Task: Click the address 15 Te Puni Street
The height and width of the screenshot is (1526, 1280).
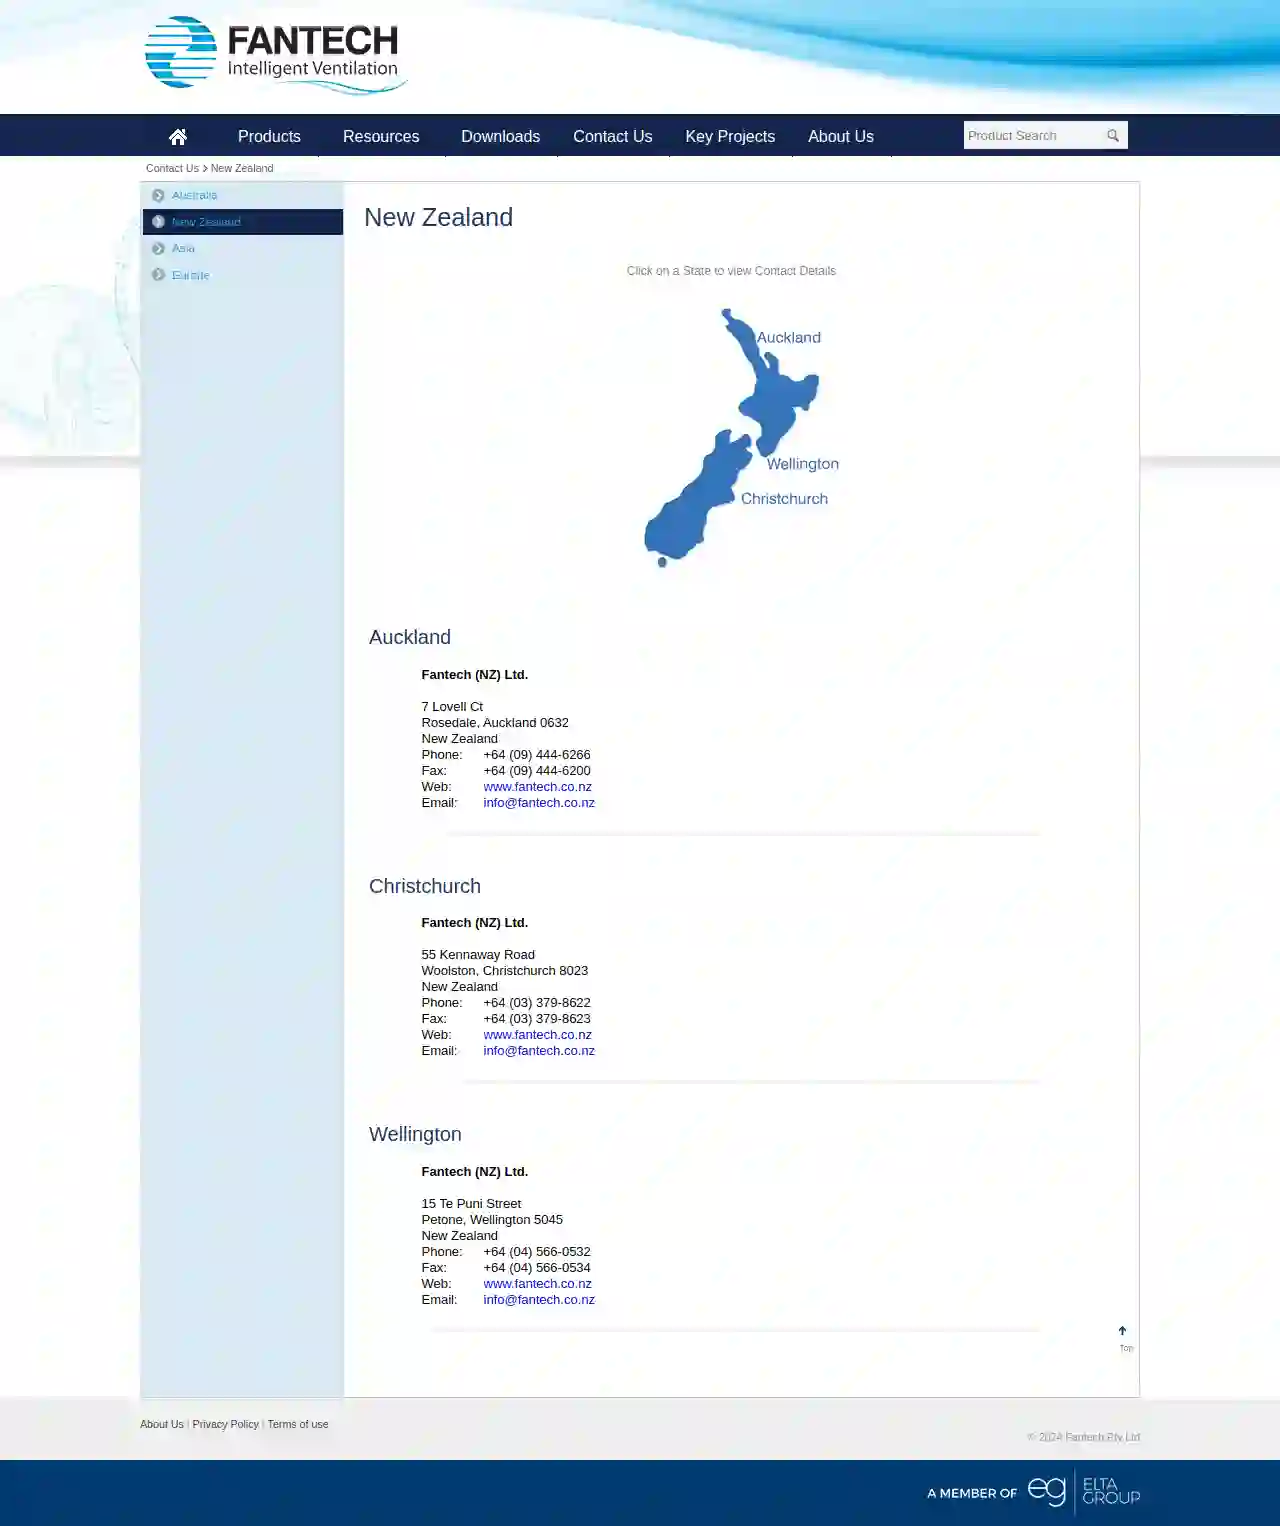Action: (x=471, y=1204)
